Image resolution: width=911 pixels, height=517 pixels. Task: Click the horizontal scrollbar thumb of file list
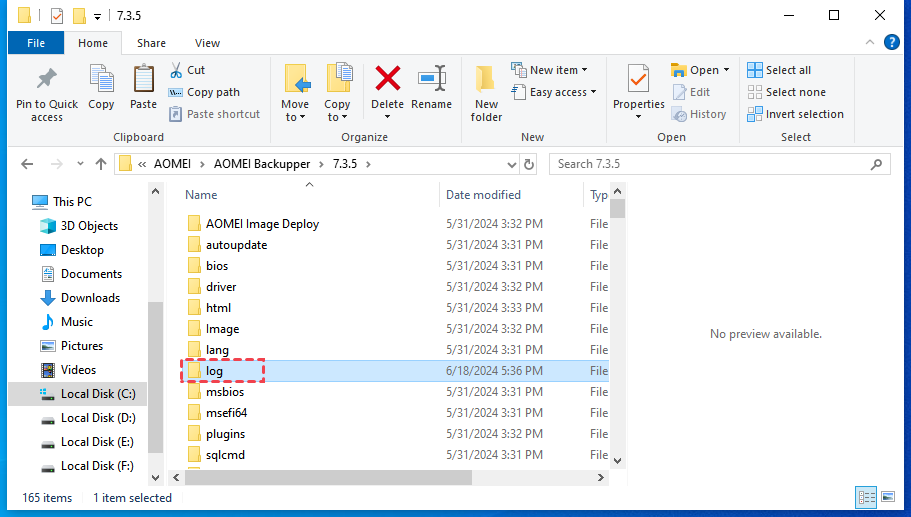pos(328,477)
